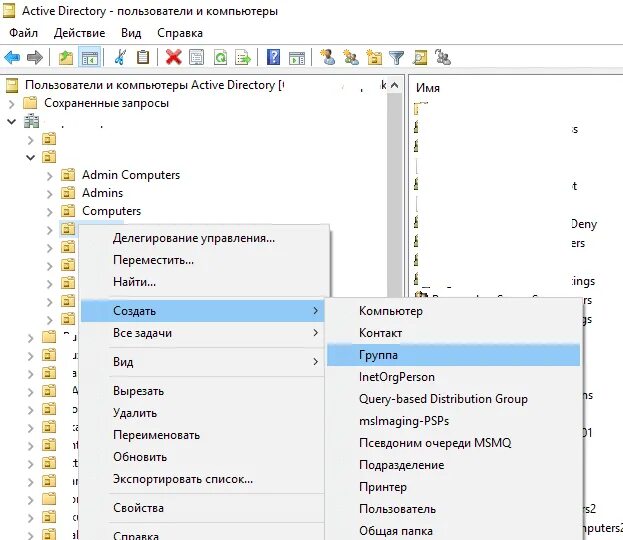This screenshot has height=540, width=623.
Task: Choose Вырезать from context menu
Action: [x=205, y=391]
